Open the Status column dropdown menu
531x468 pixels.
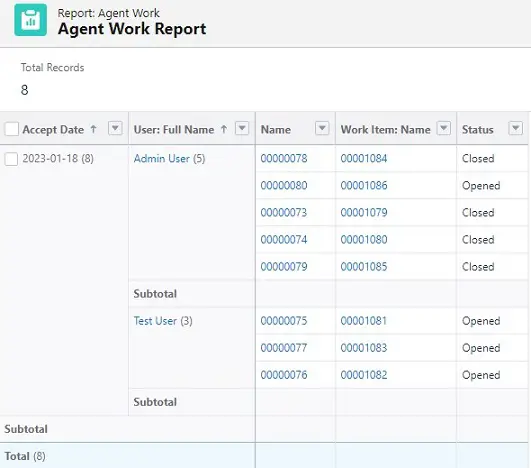click(x=515, y=128)
